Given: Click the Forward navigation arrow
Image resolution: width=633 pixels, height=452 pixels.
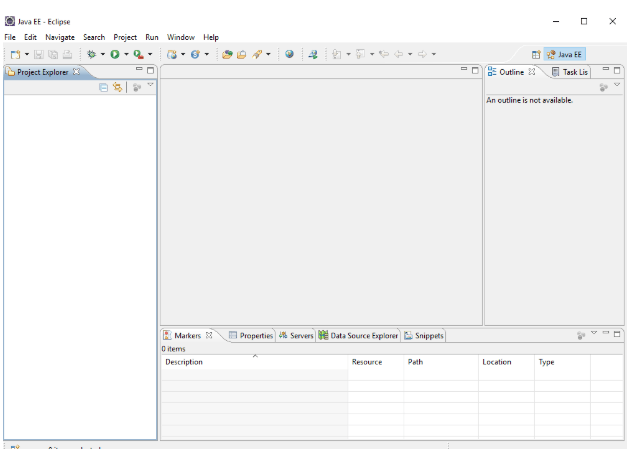Looking at the screenshot, I should (x=422, y=54).
